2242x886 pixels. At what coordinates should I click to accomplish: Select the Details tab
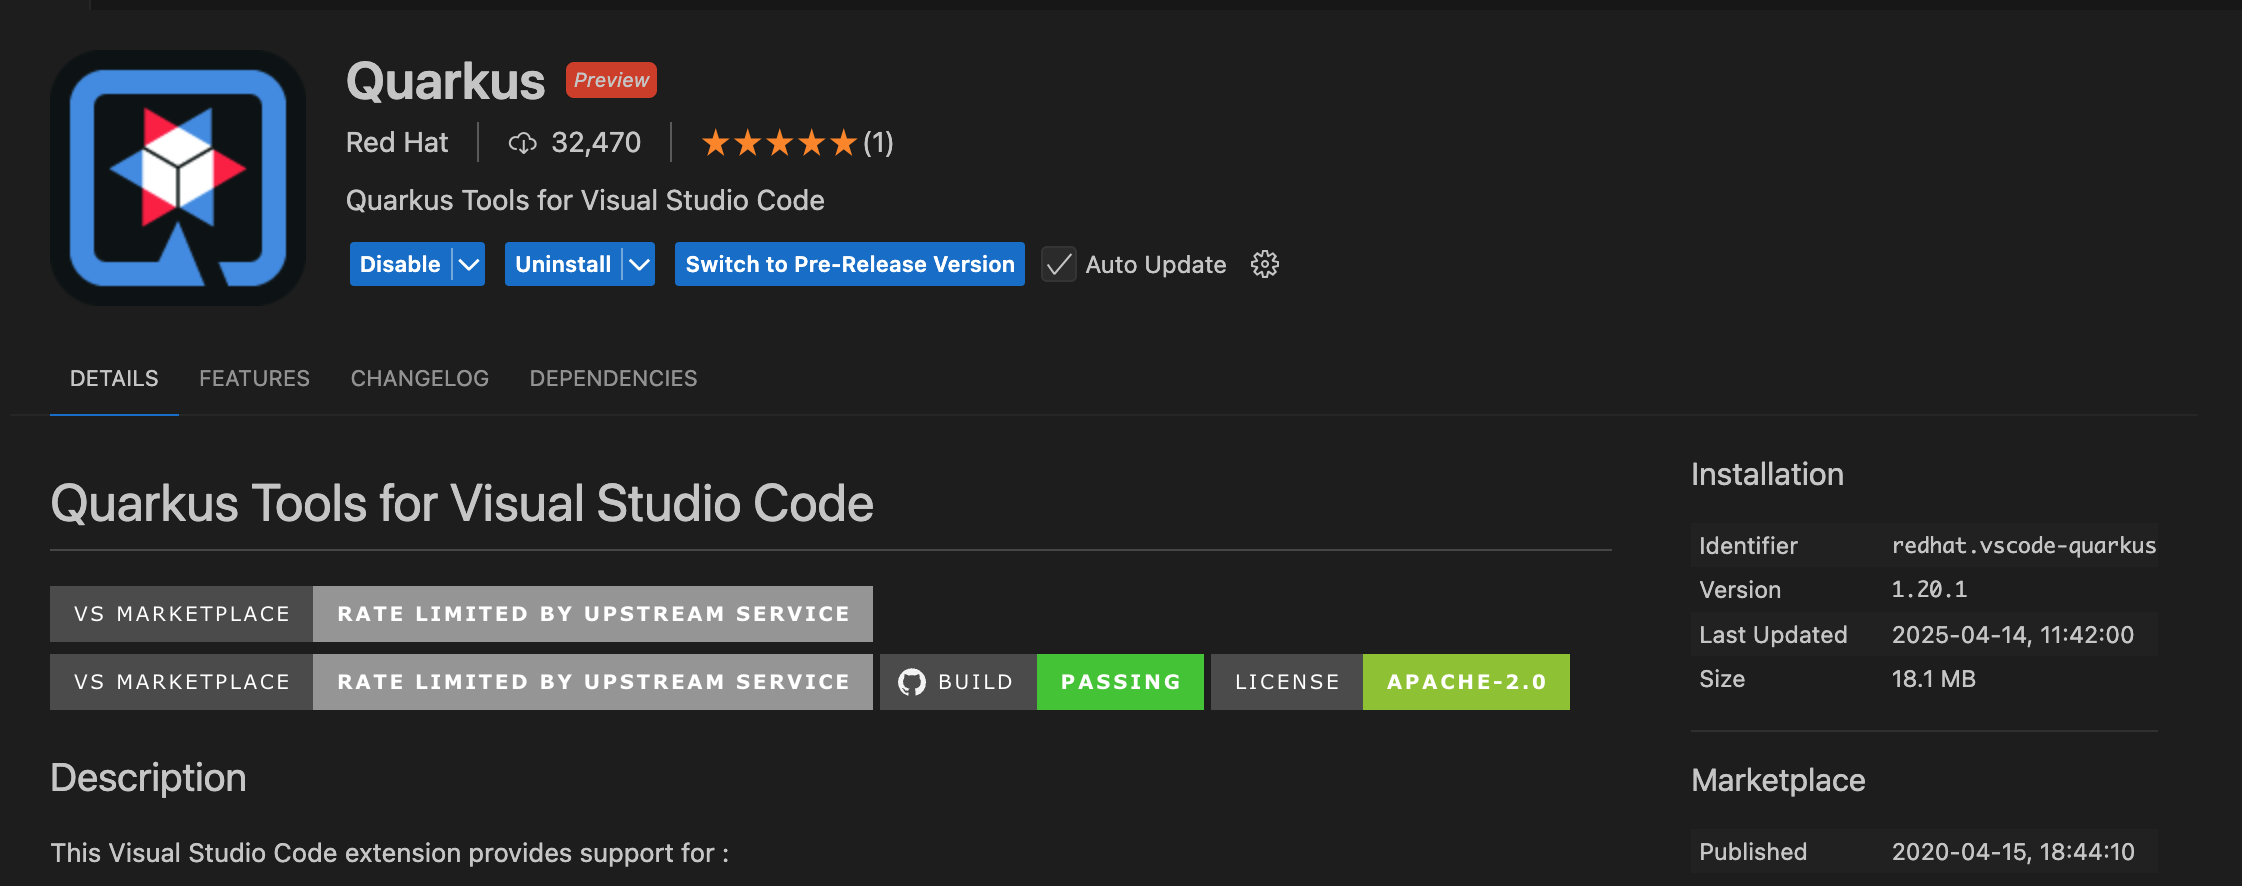[x=114, y=378]
